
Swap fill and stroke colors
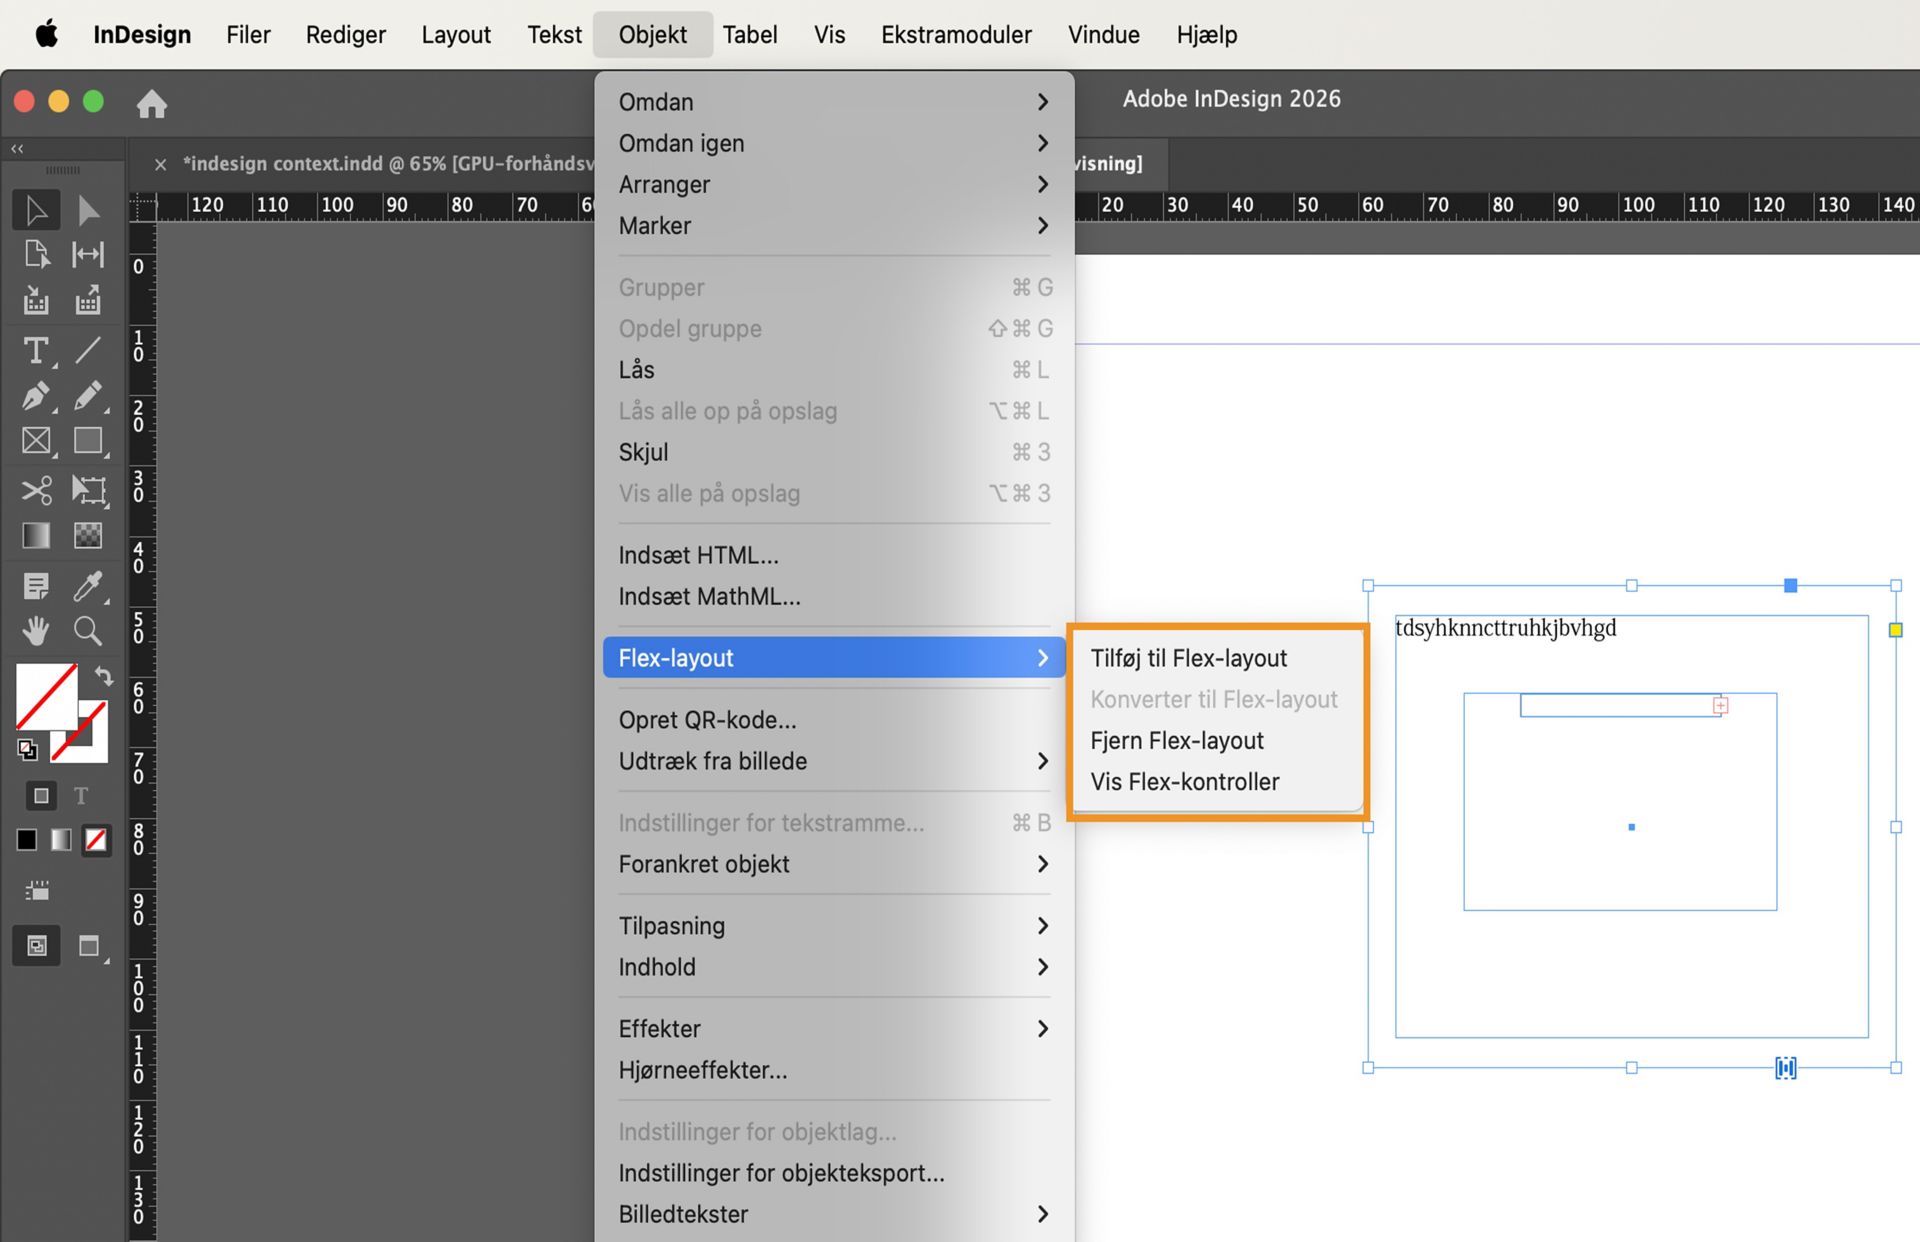point(104,676)
